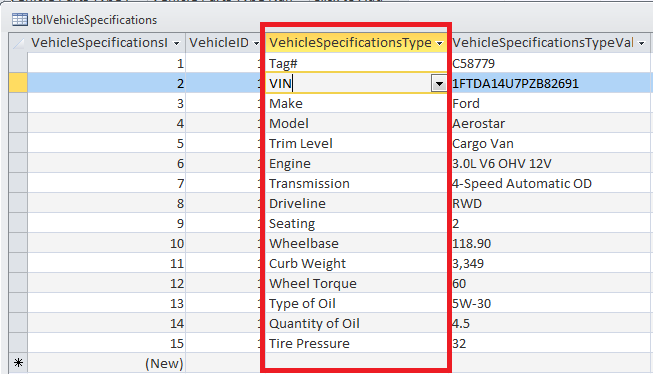This screenshot has height=374, width=653.
Task: Select the row selector for record 2
Action: (x=18, y=83)
